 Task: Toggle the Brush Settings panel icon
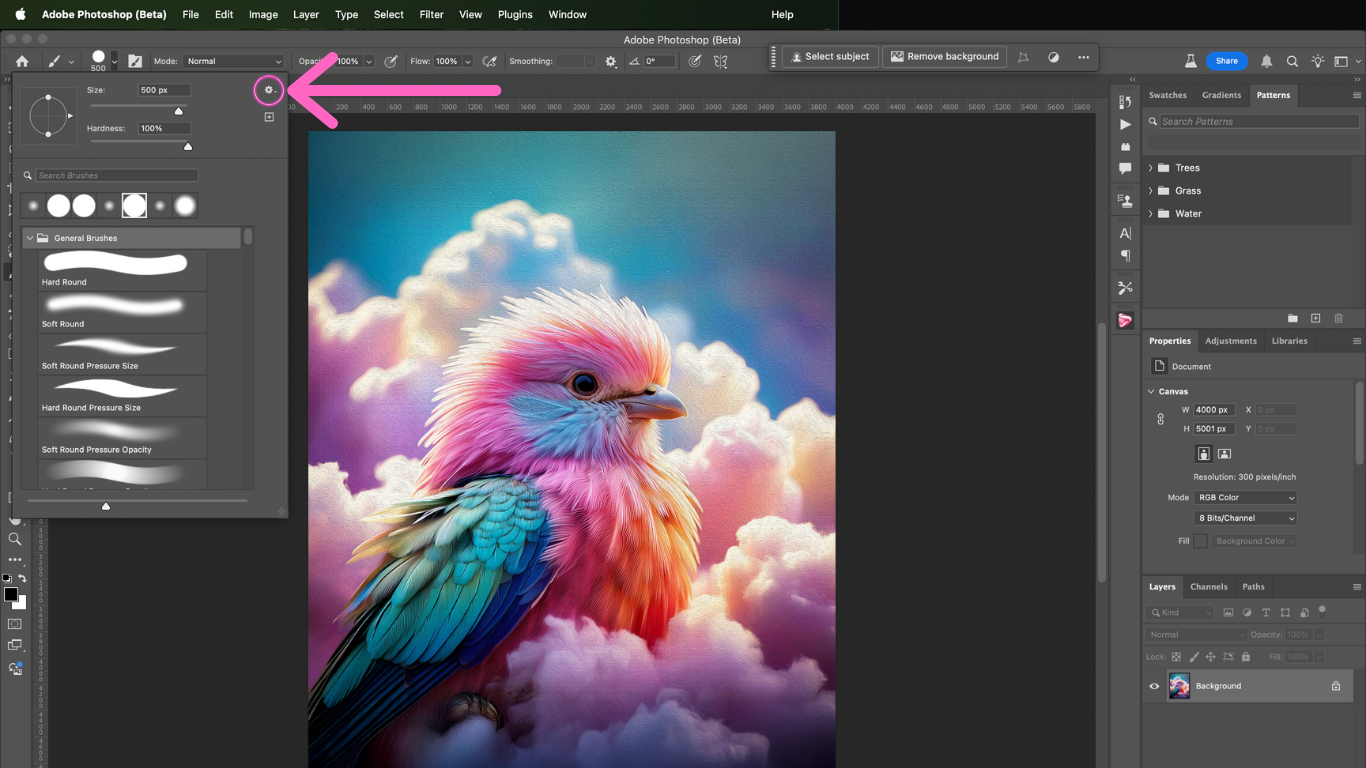tap(134, 61)
